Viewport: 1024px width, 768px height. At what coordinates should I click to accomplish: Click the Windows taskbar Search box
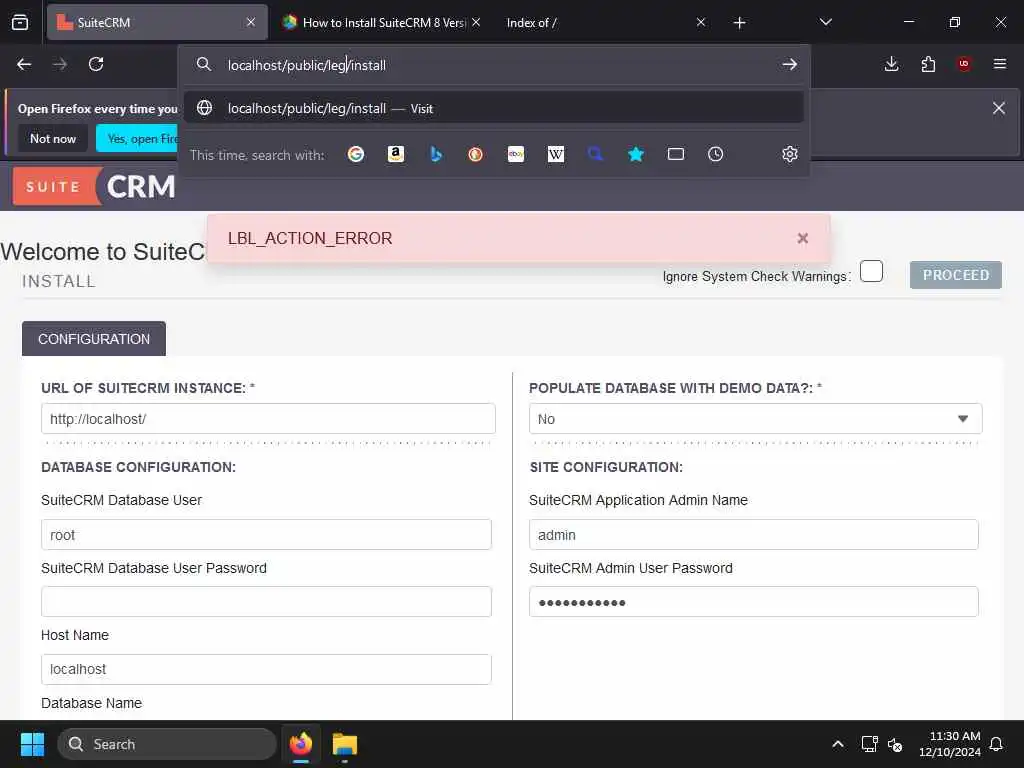(x=167, y=744)
